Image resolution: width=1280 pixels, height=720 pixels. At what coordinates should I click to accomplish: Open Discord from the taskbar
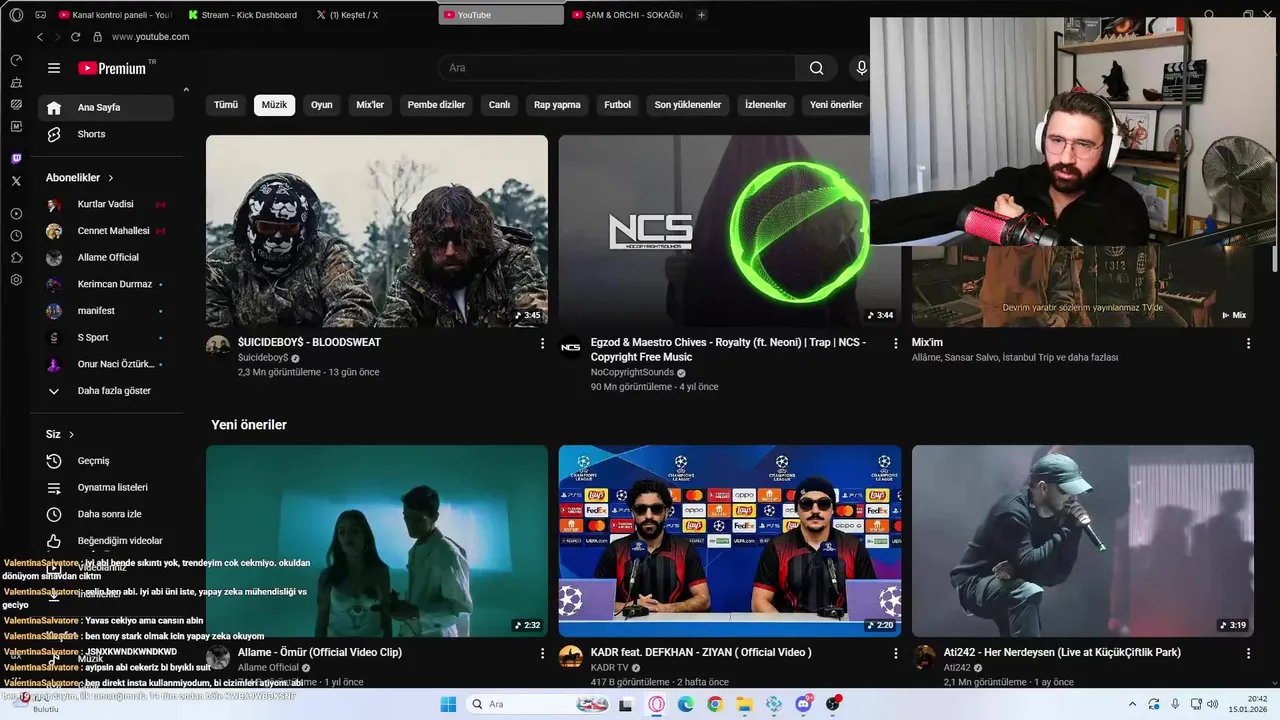click(803, 704)
